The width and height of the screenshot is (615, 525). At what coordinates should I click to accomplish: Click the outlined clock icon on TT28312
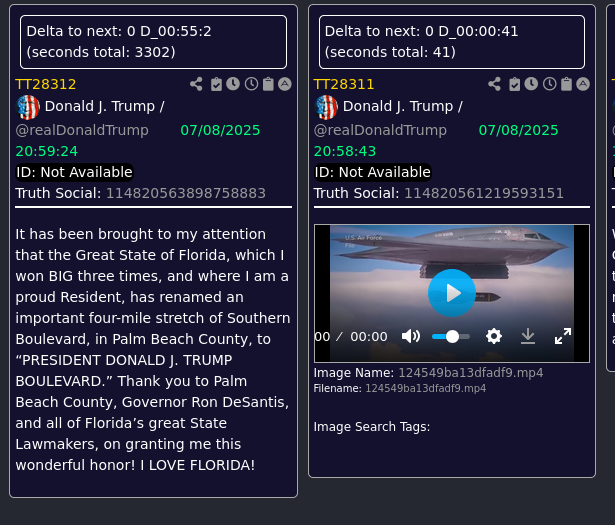[251, 84]
